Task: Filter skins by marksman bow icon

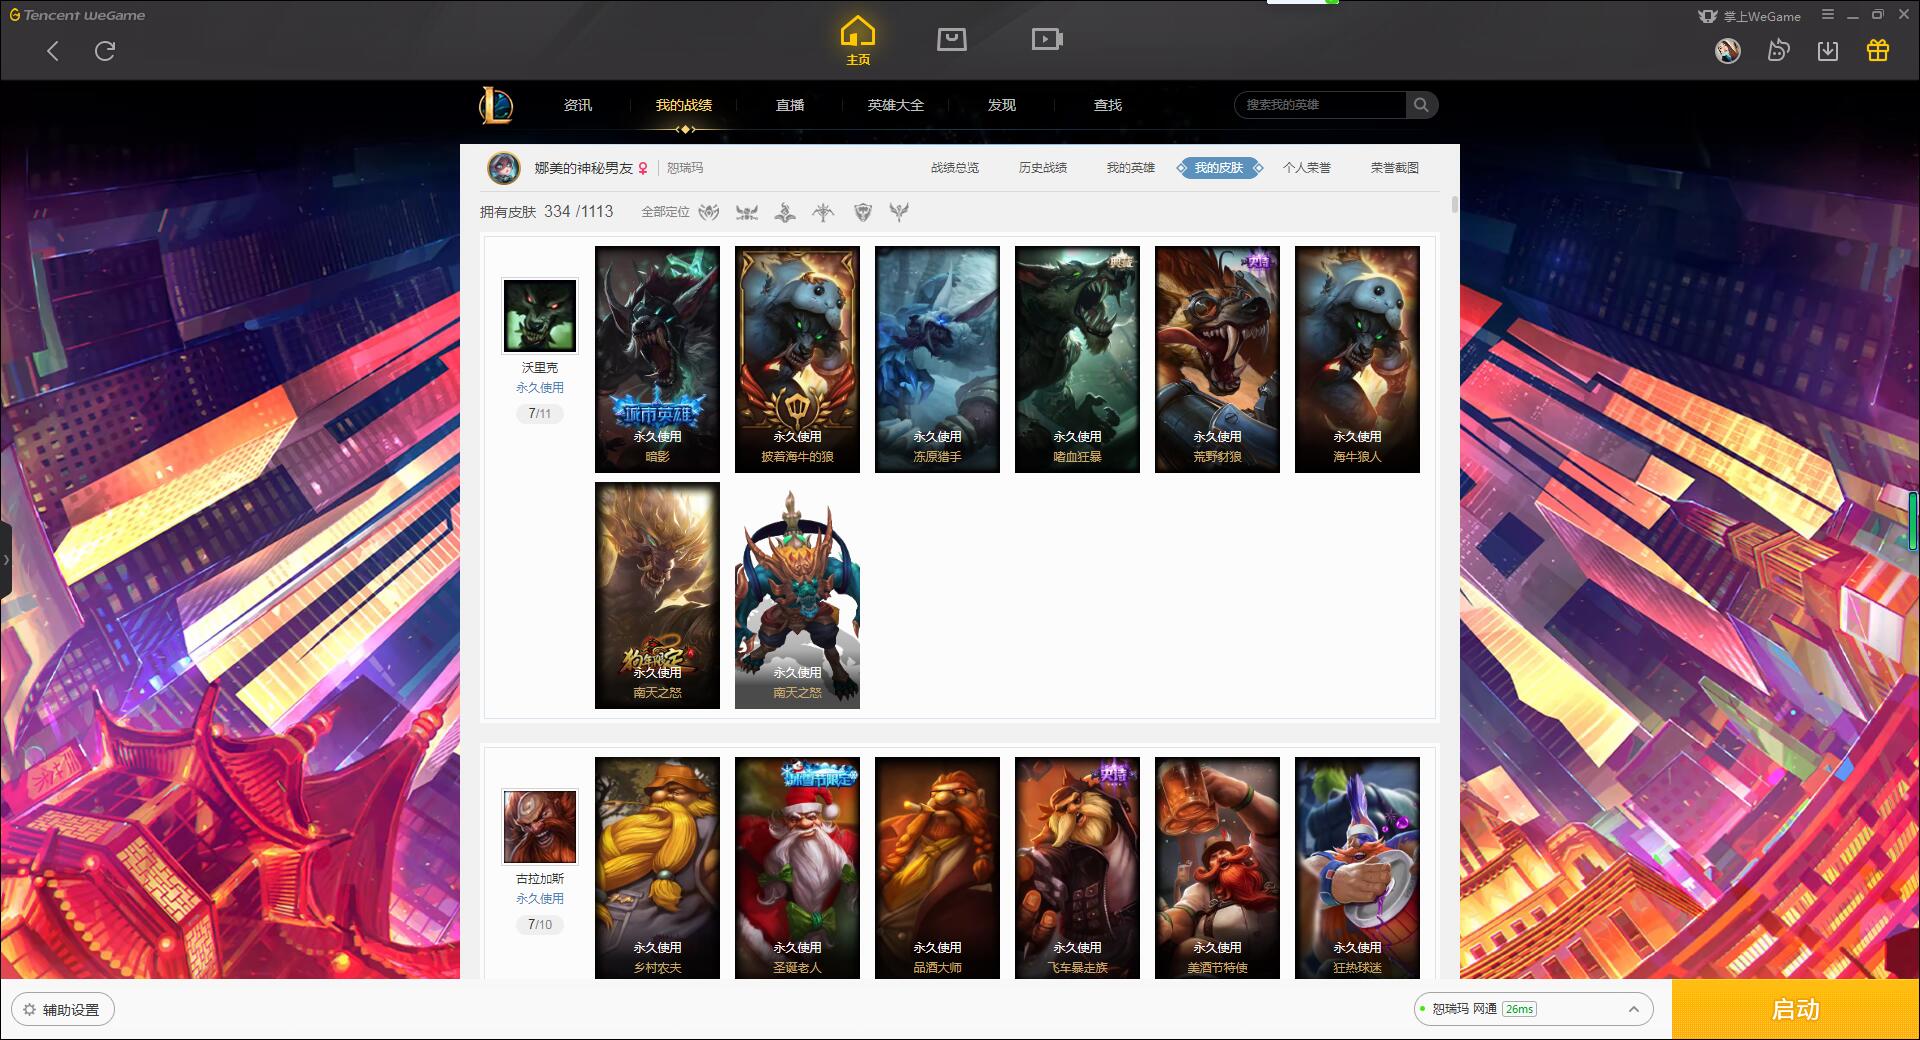Action: pyautogui.click(x=823, y=212)
